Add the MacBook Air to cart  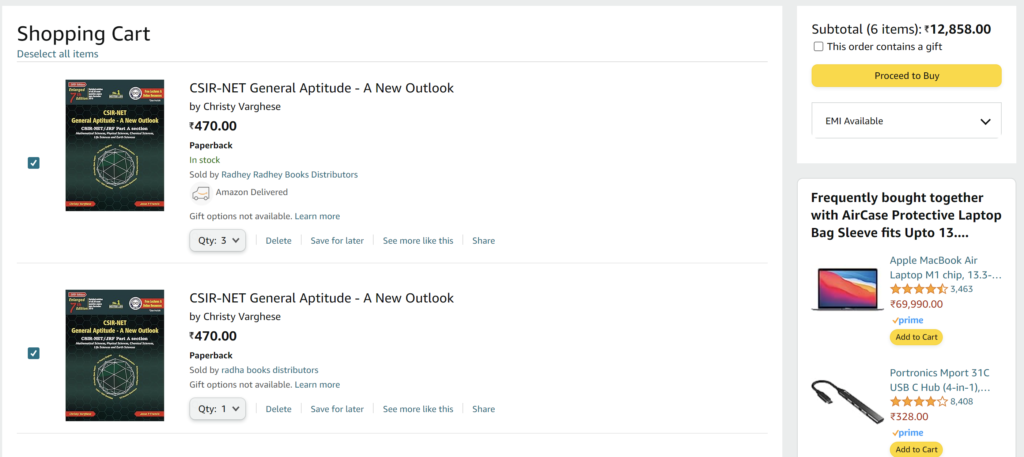[x=916, y=337]
